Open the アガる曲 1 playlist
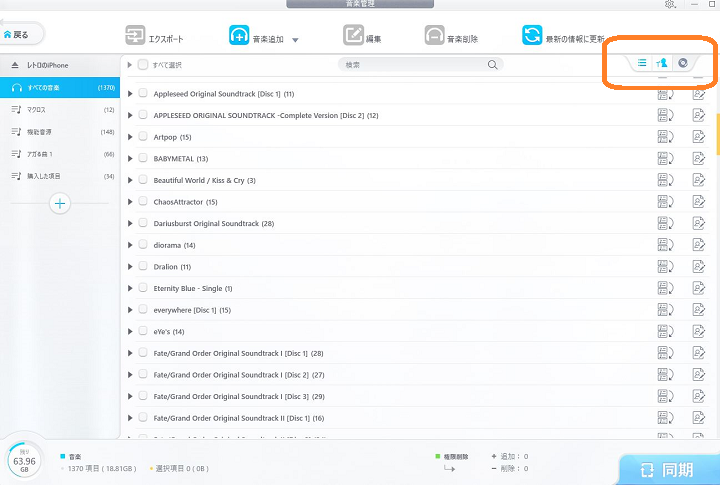This screenshot has width=720, height=485. 60,154
